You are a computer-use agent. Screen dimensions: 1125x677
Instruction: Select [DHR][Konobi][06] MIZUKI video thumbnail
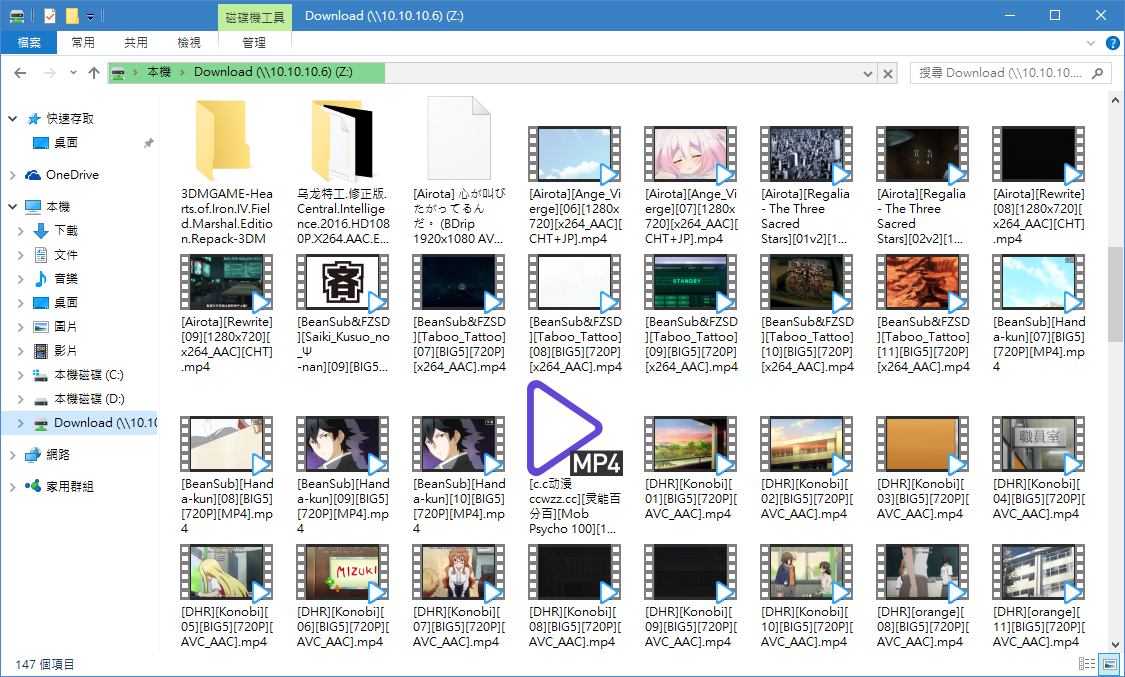342,572
